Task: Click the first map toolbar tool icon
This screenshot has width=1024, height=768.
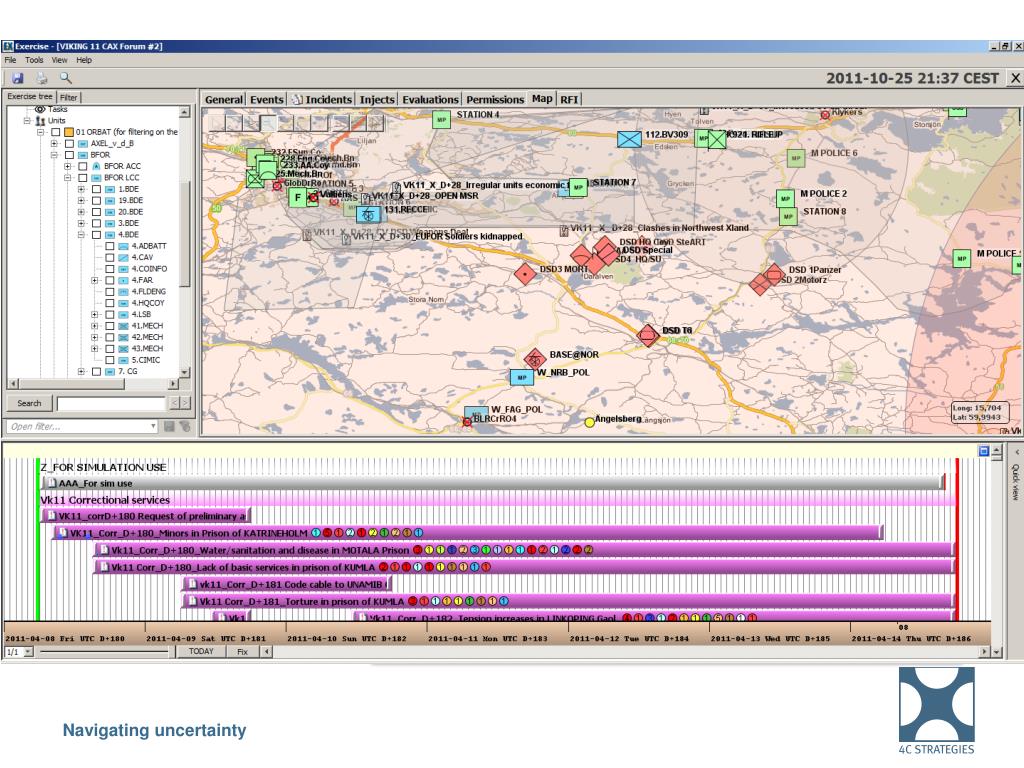Action: pos(216,122)
